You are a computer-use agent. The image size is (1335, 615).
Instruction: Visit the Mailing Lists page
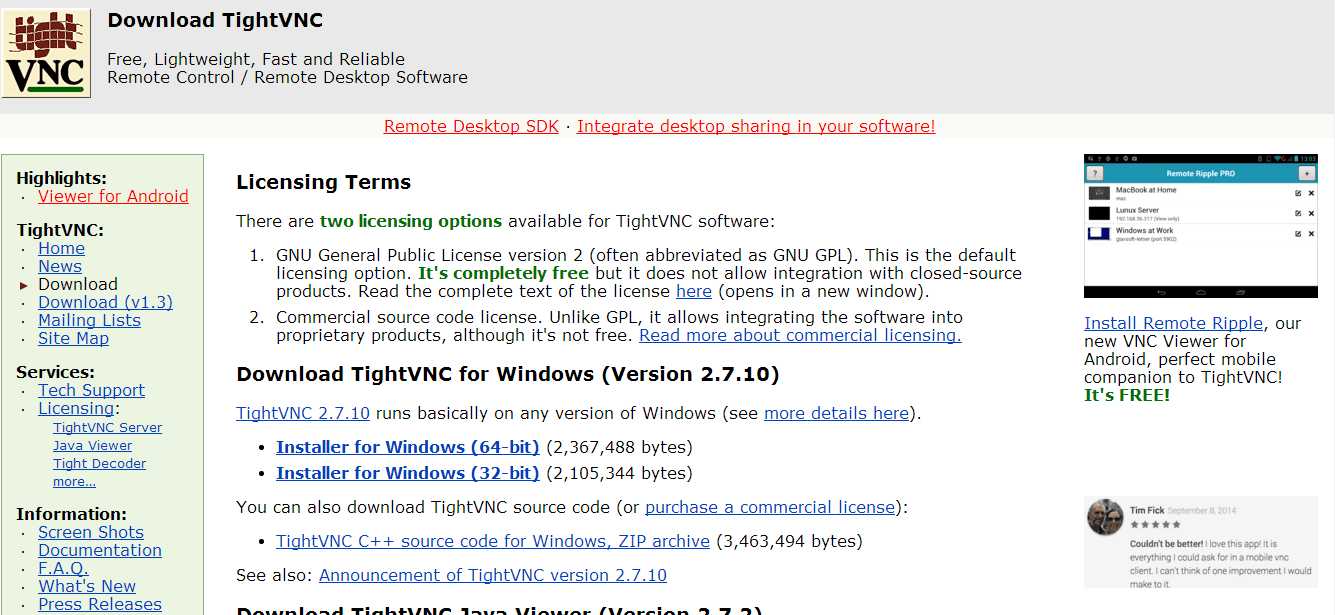(x=89, y=320)
